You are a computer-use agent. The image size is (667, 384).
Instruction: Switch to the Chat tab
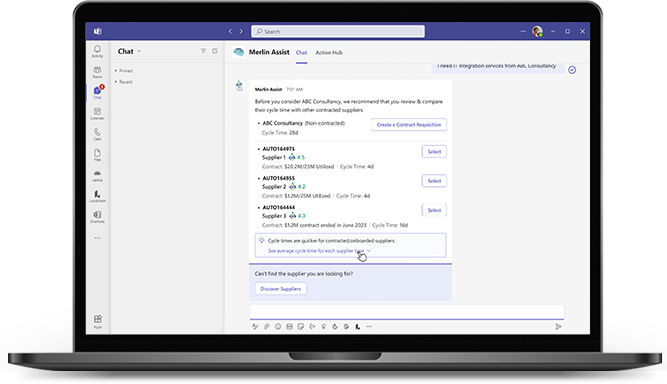coord(301,53)
